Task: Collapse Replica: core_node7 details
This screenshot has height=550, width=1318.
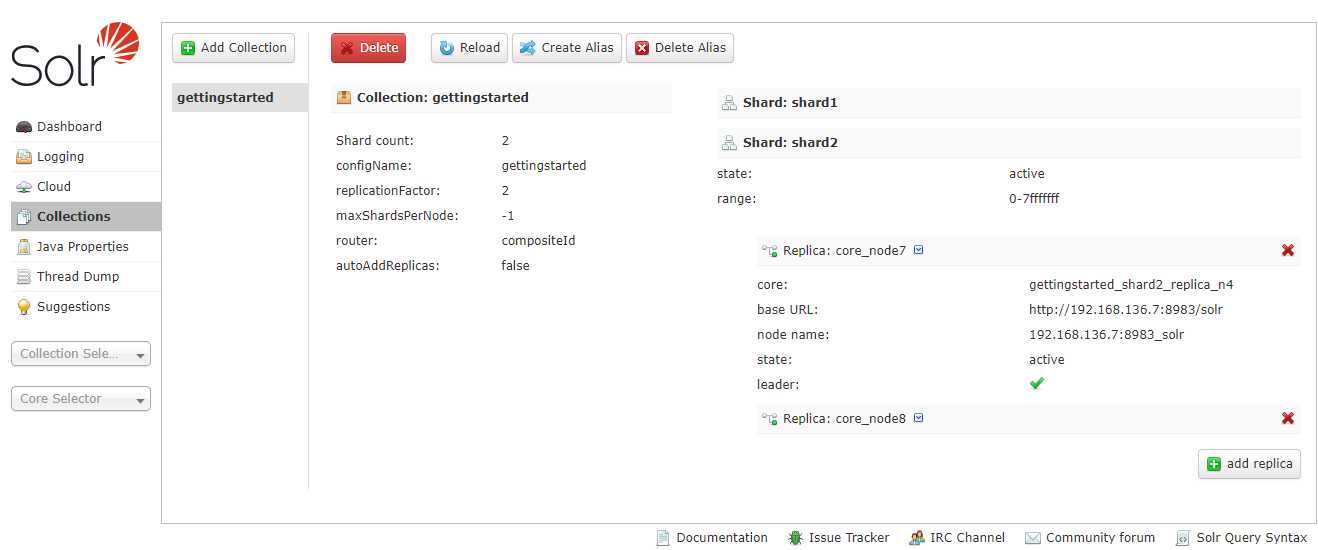Action: (x=844, y=251)
